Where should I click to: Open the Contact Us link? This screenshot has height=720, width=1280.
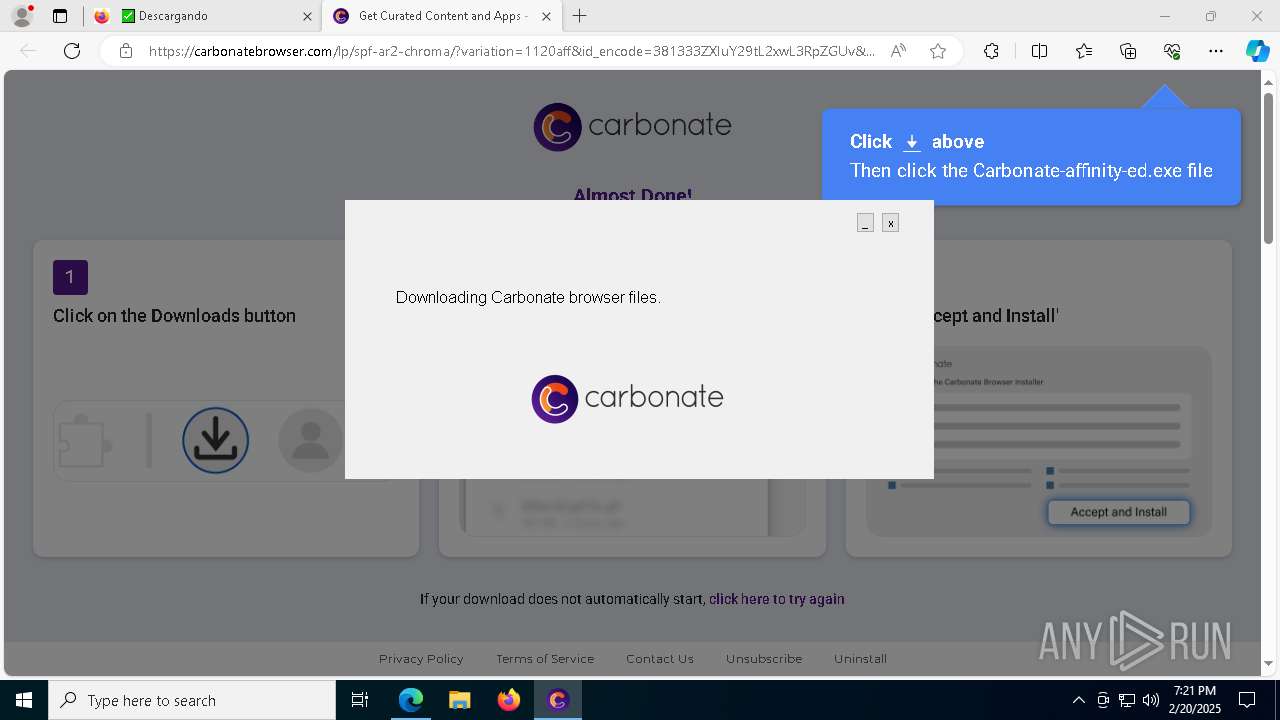pyautogui.click(x=660, y=659)
